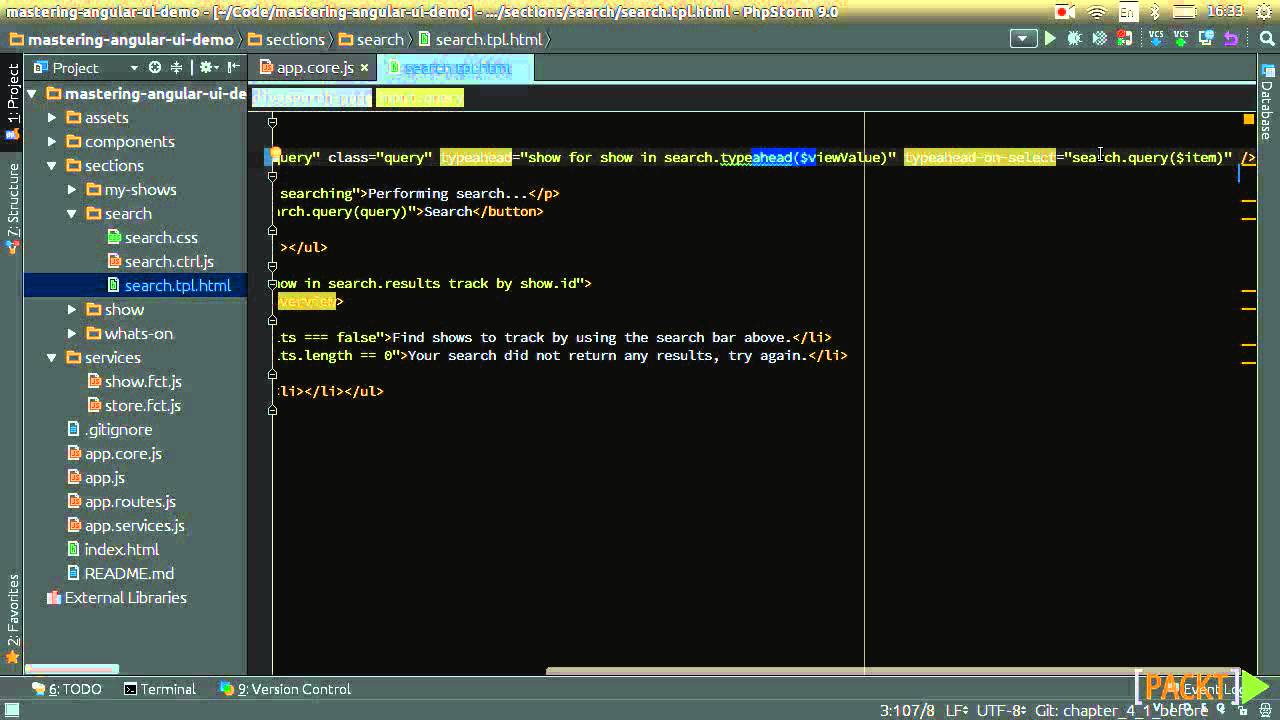The height and width of the screenshot is (720, 1280).
Task: Open the 2: Favorites side tab
Action: coord(12,620)
